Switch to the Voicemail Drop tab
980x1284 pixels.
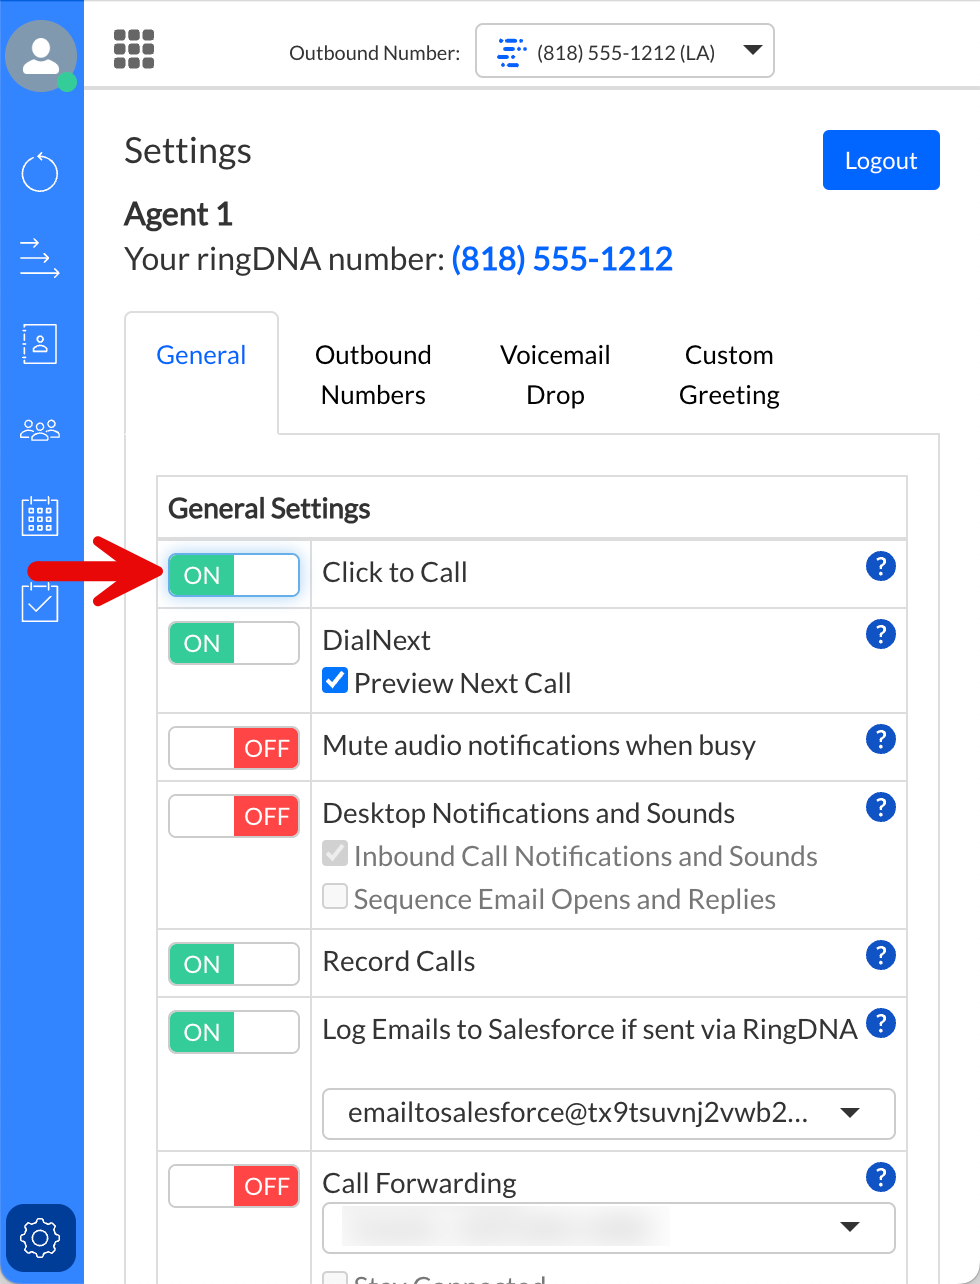click(555, 375)
